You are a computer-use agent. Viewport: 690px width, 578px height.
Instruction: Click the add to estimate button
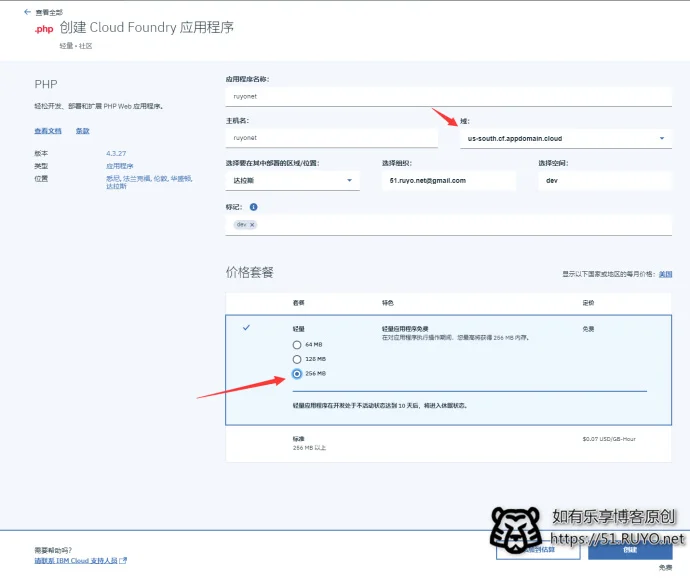point(538,550)
